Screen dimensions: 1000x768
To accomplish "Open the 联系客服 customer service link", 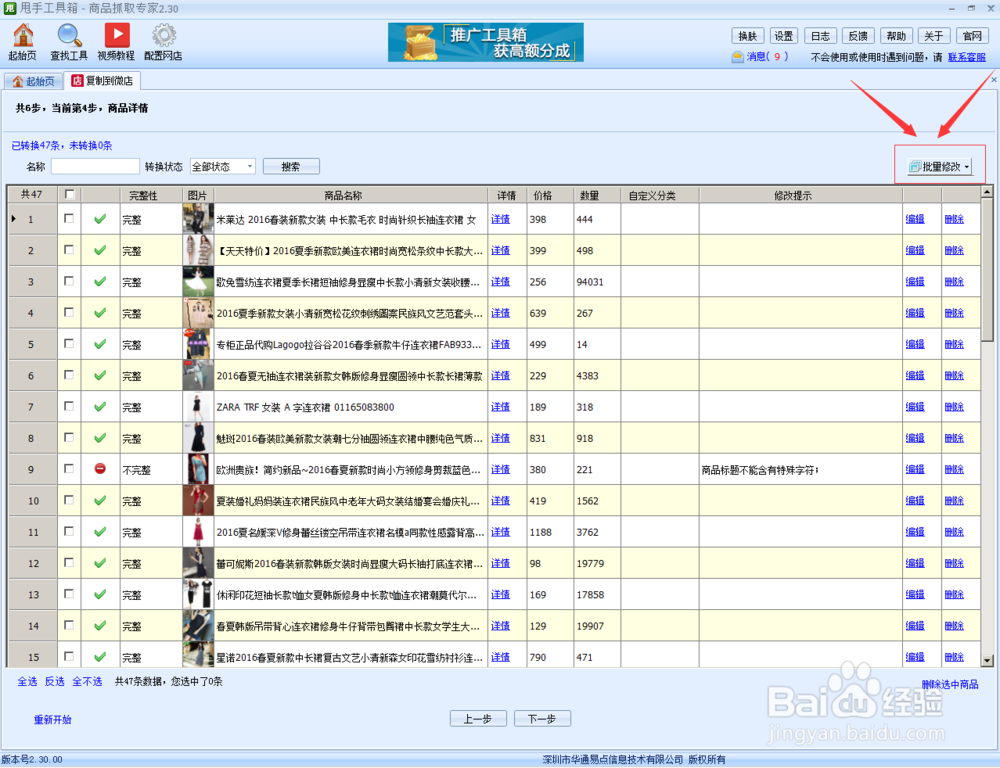I will (x=966, y=57).
